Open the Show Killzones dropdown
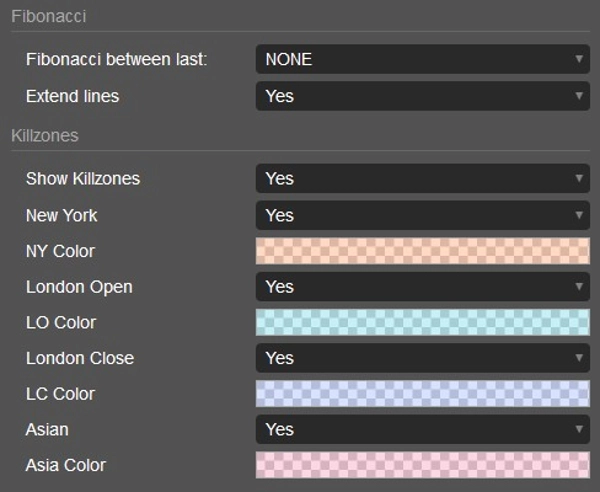 click(422, 178)
